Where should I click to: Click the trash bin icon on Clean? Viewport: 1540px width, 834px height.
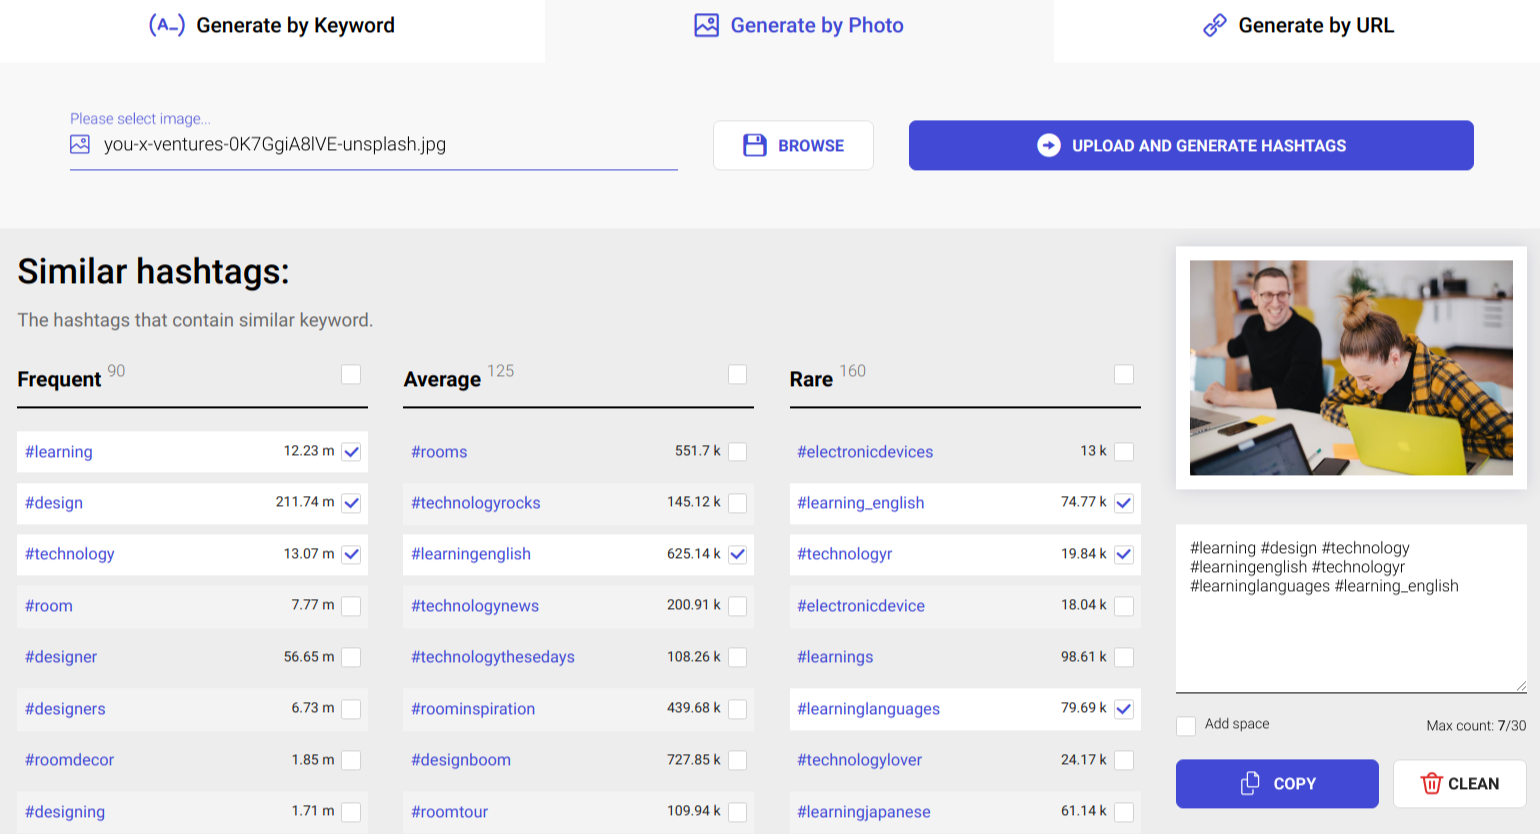pos(1431,783)
